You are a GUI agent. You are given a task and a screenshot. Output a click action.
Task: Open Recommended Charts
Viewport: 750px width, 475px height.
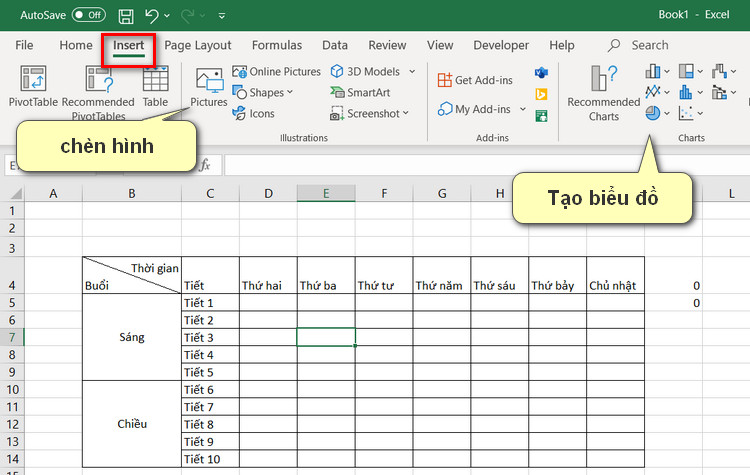pos(604,93)
